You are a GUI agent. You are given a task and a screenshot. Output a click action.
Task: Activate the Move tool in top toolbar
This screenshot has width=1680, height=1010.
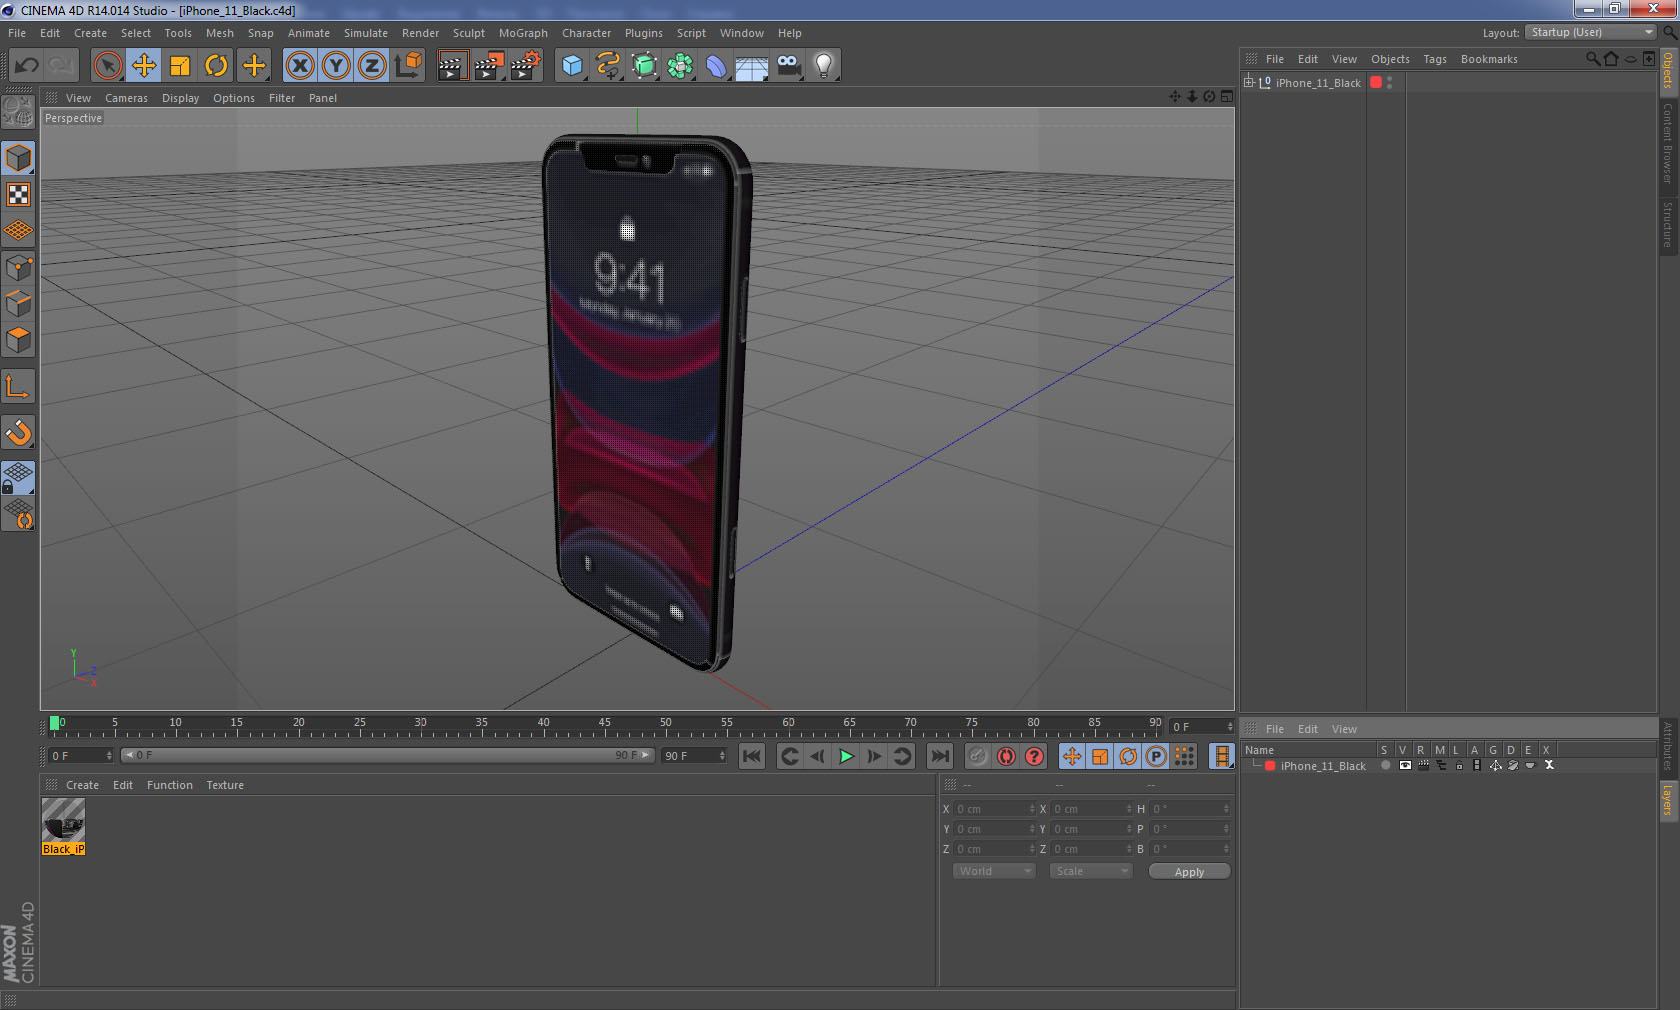click(x=144, y=66)
